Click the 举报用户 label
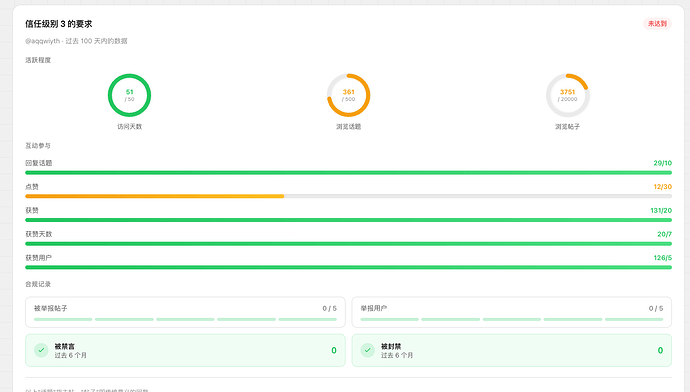The height and width of the screenshot is (392, 690). point(374,308)
